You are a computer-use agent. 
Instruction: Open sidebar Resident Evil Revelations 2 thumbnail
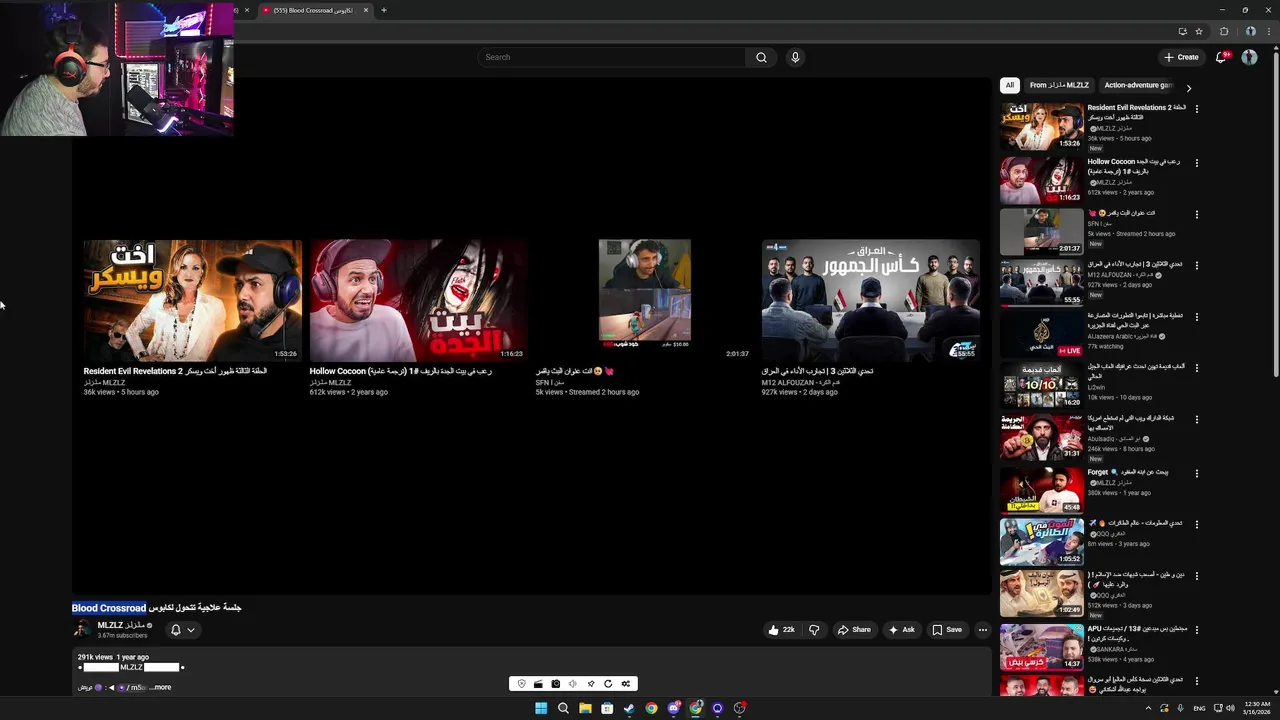[1041, 126]
